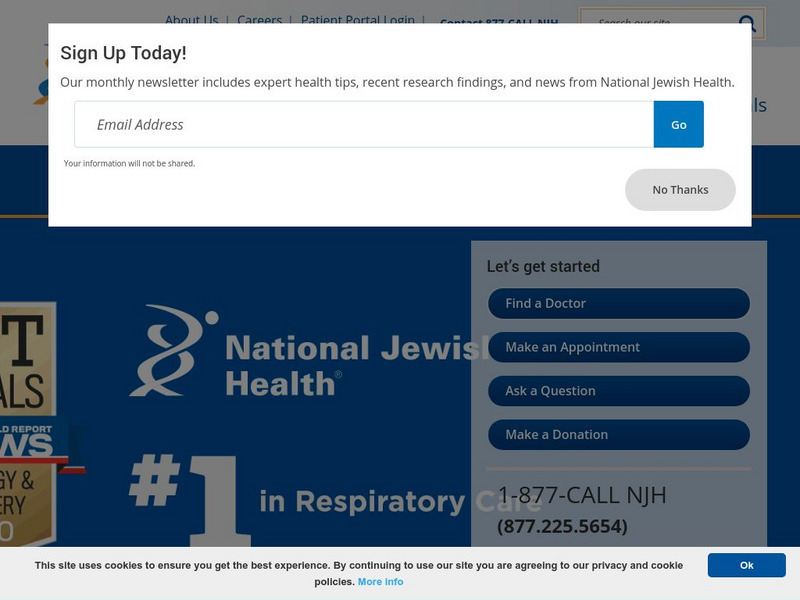Click the search magnifying glass icon
The width and height of the screenshot is (800, 600).
pyautogui.click(x=747, y=23)
